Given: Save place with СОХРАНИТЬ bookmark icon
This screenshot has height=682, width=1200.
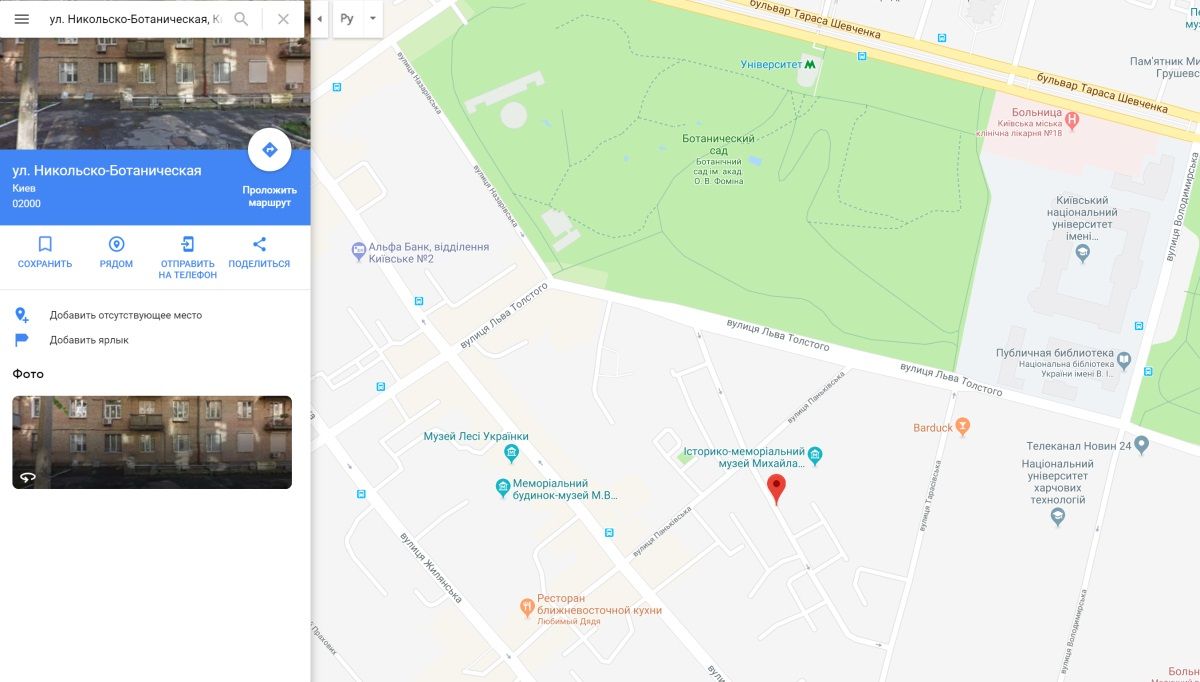Looking at the screenshot, I should click(45, 252).
